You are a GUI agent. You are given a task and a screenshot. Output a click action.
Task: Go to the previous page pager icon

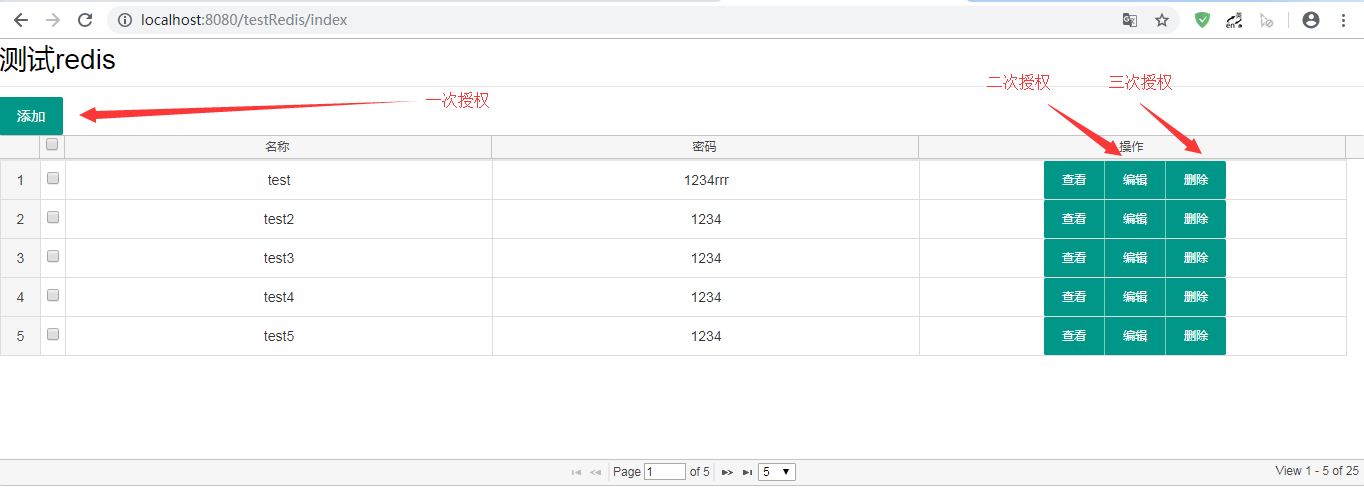(x=595, y=472)
